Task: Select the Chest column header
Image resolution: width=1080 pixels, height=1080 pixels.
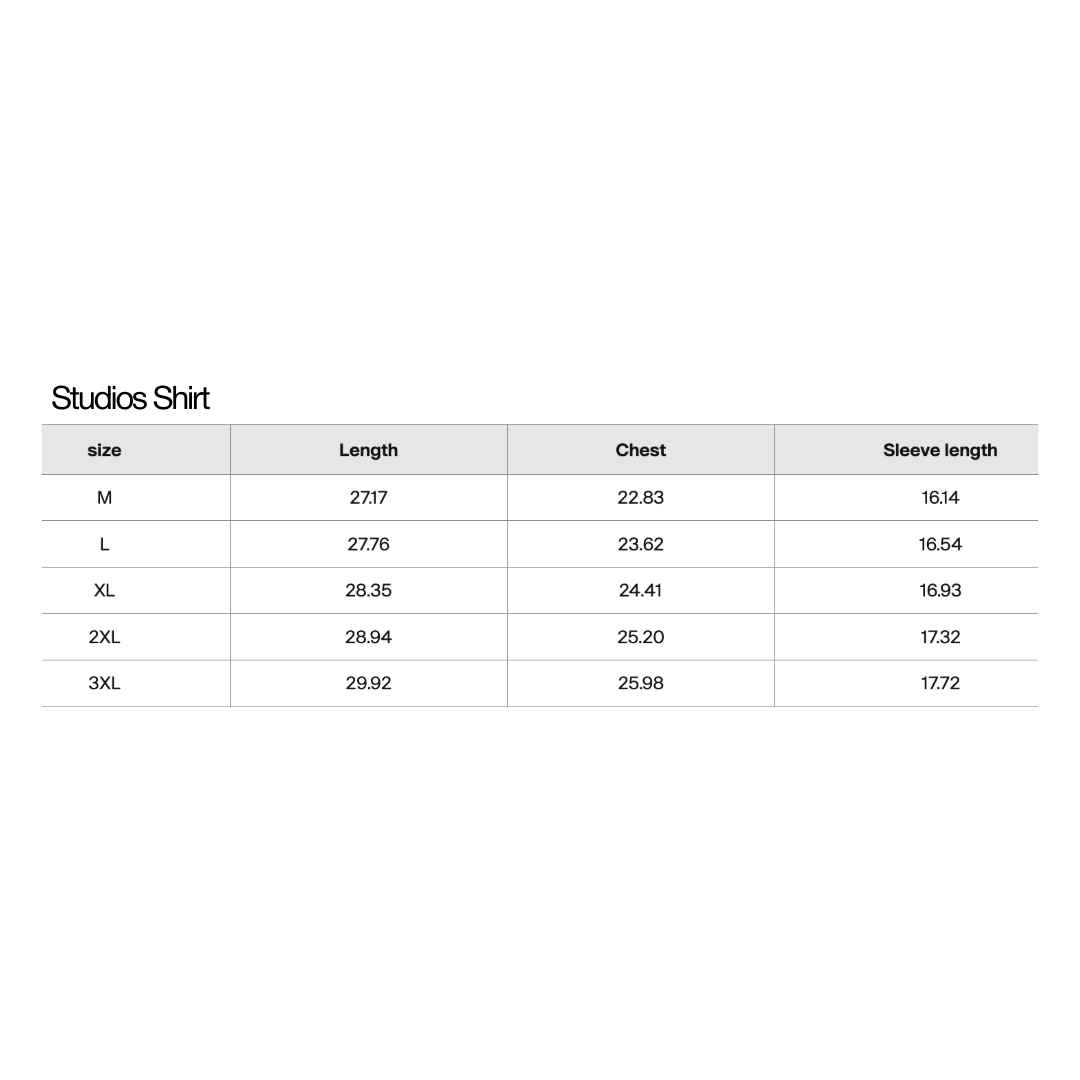Action: [641, 450]
